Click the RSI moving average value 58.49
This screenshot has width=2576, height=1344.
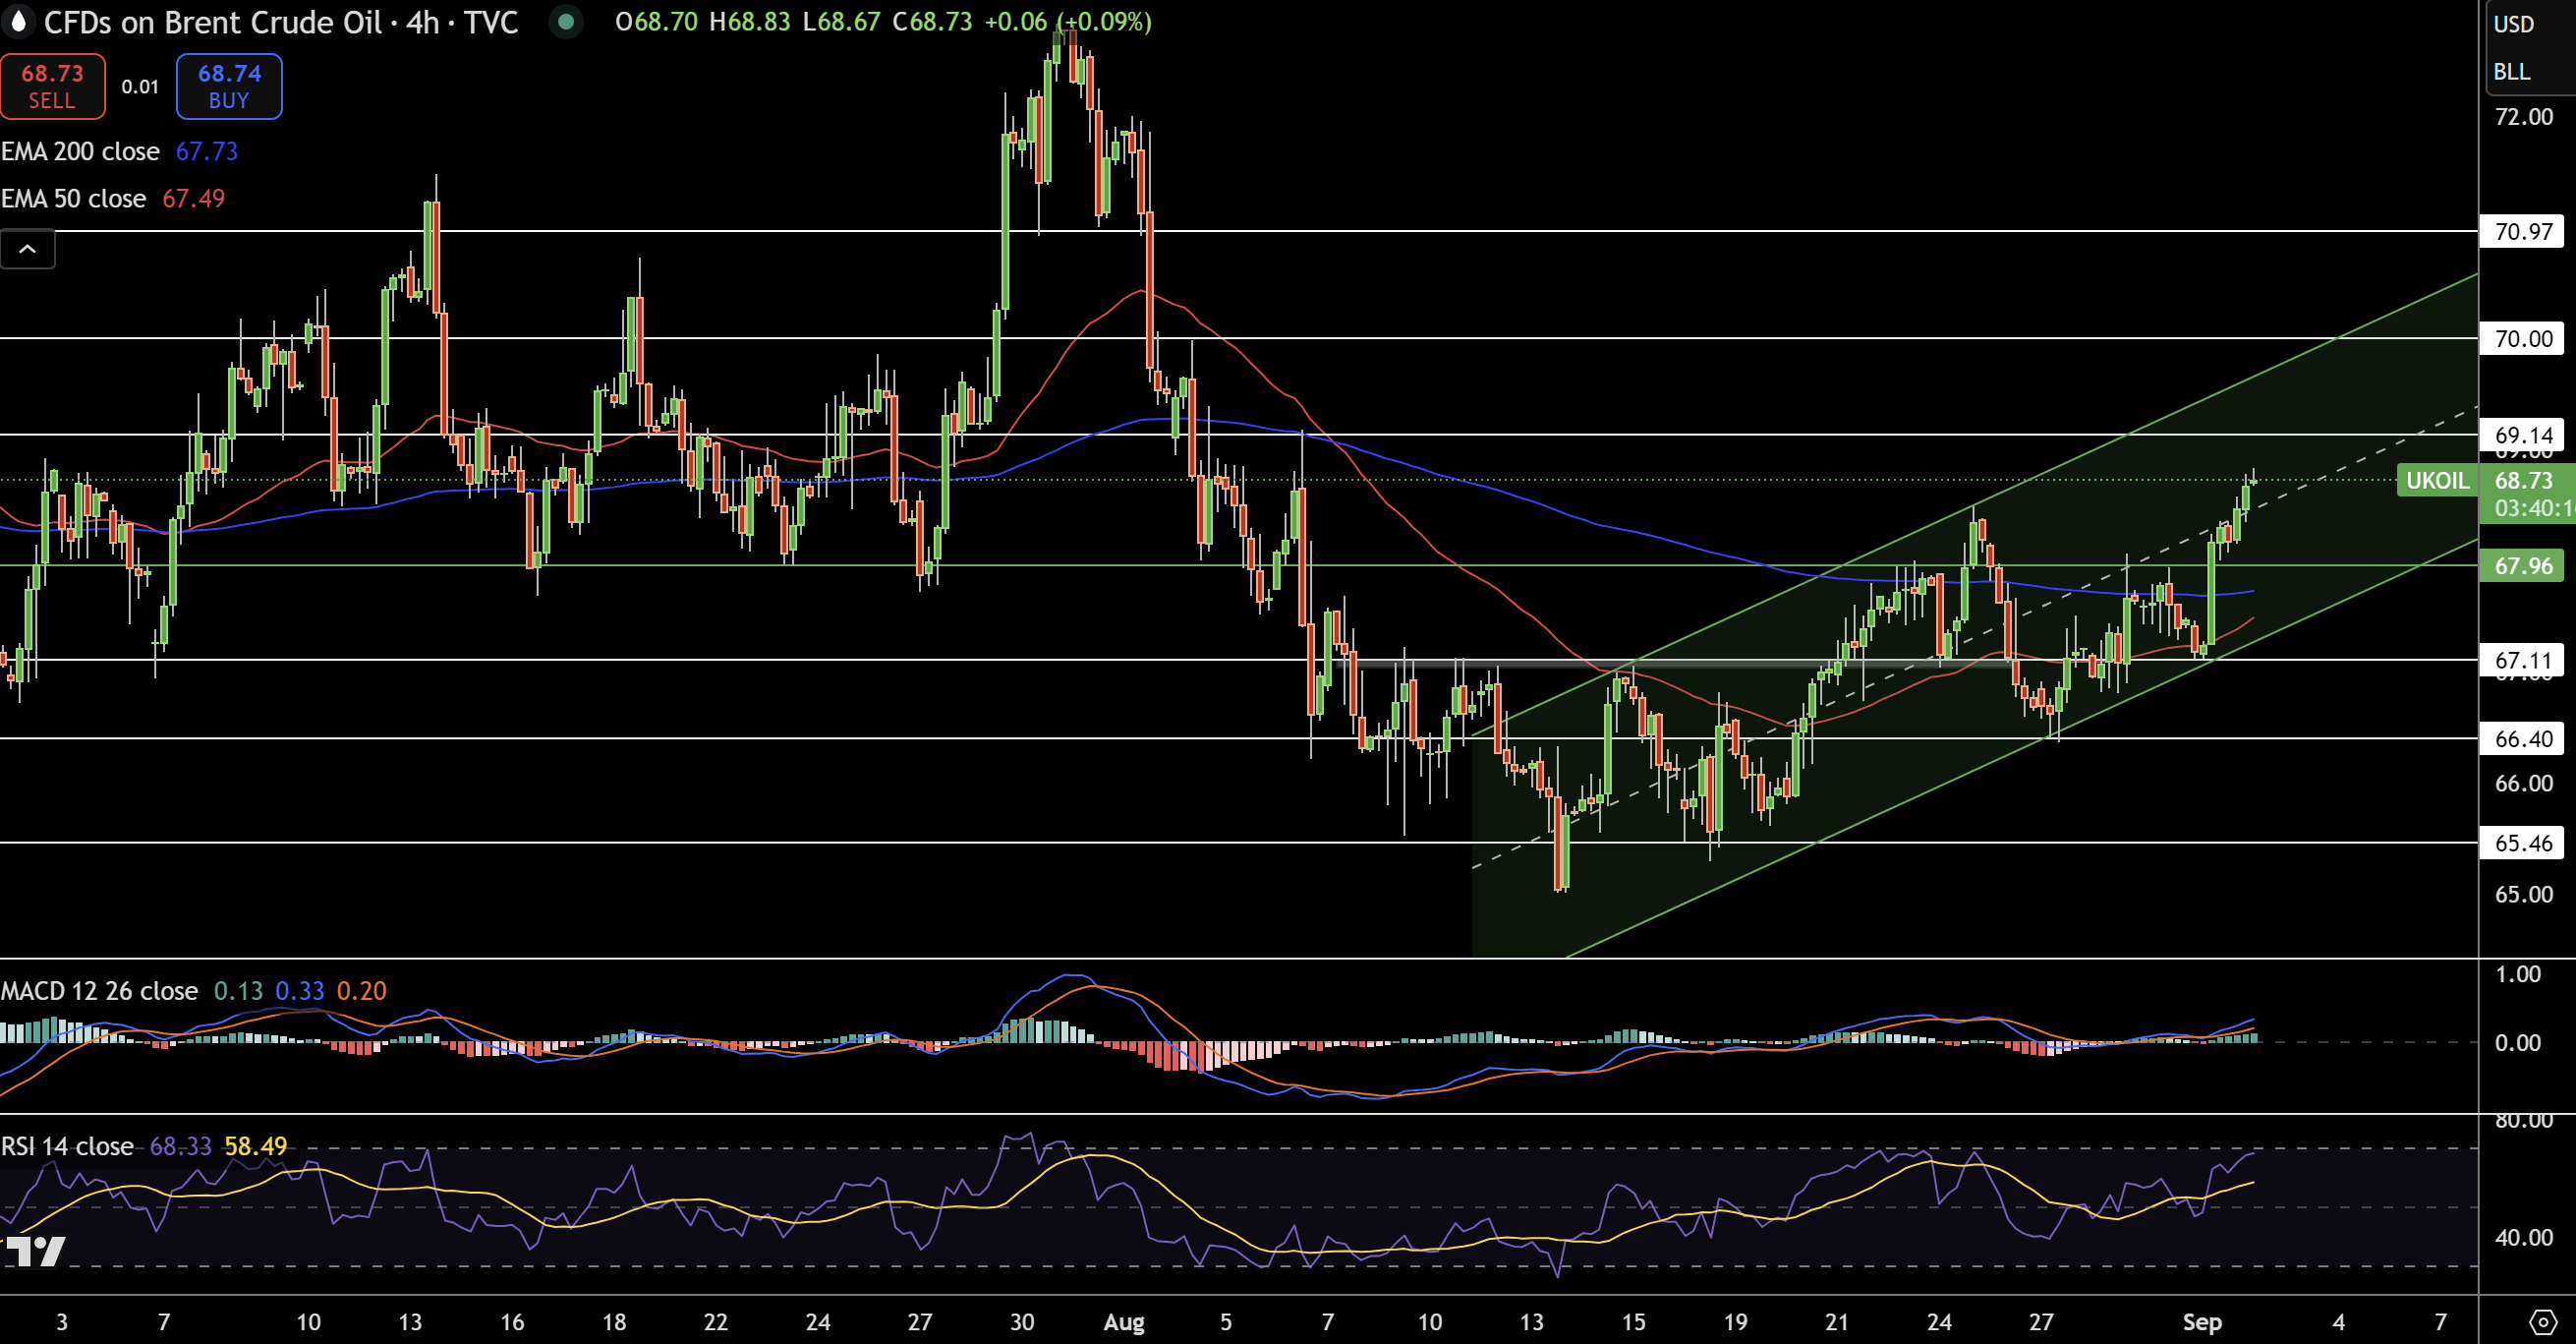tap(256, 1145)
